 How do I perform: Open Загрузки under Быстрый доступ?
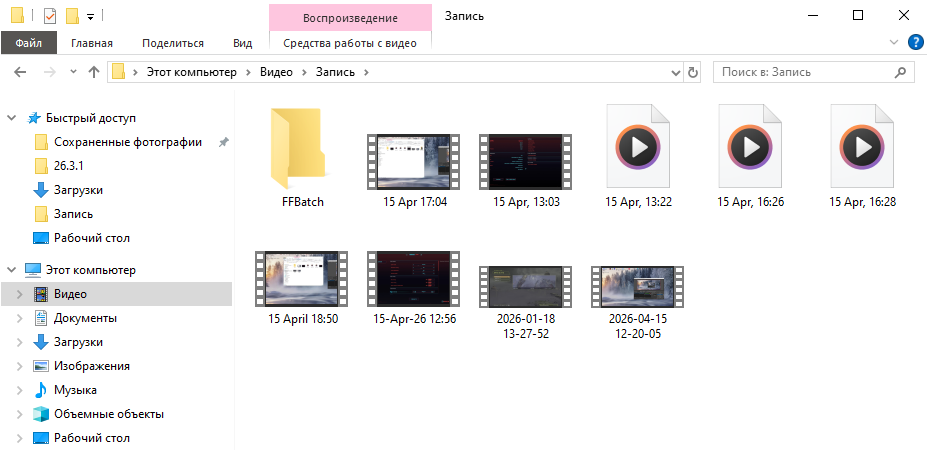pyautogui.click(x=78, y=190)
